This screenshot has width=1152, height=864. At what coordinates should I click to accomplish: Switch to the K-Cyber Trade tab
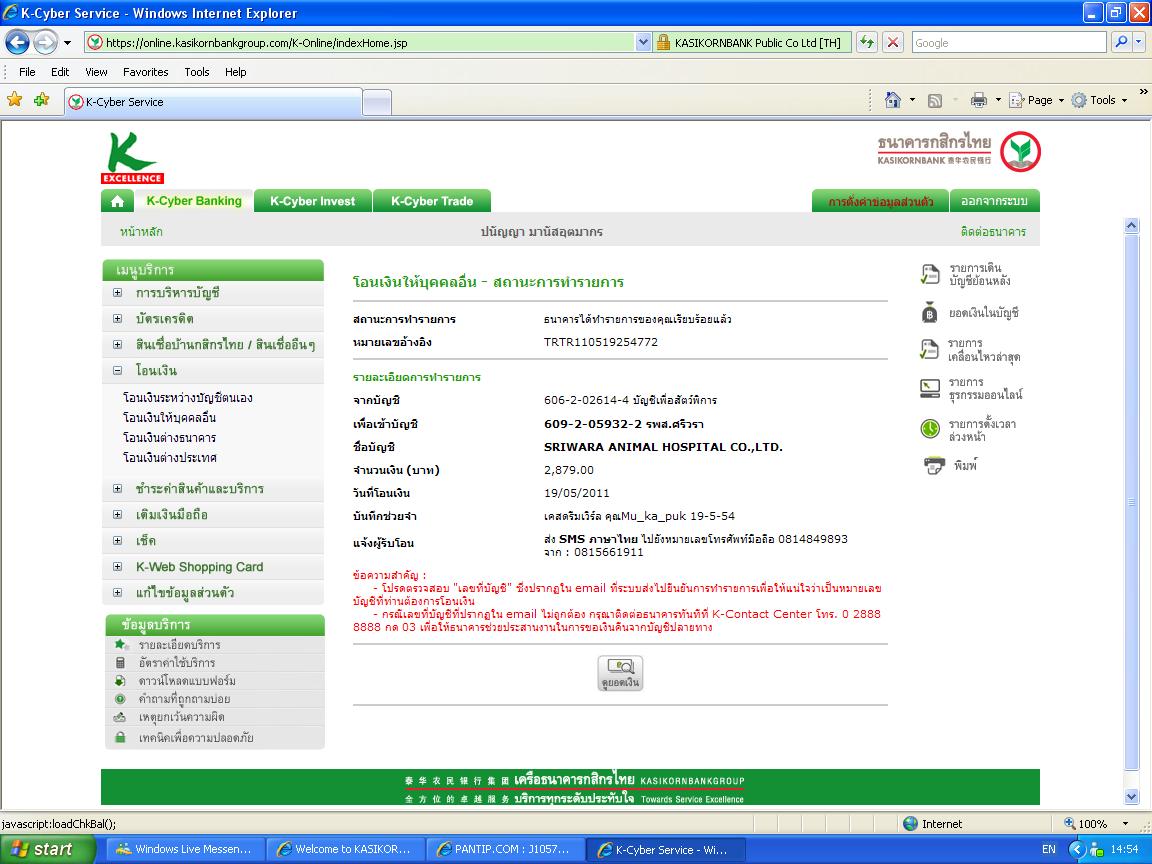coord(432,201)
